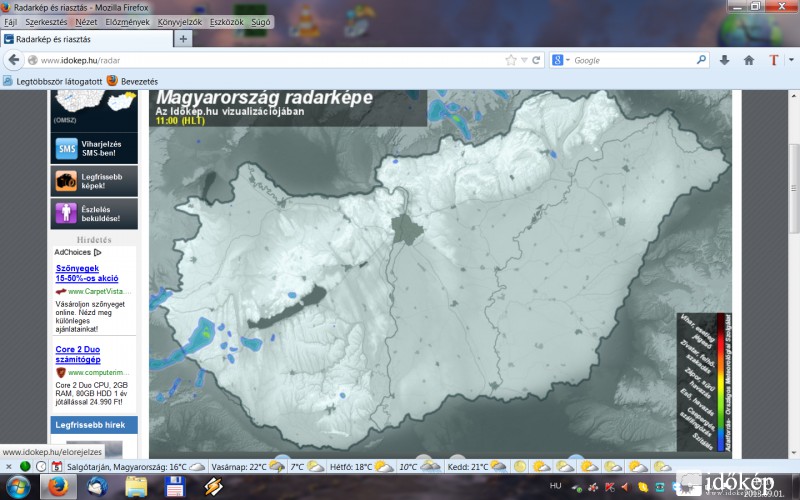Select Hétfő: 18°C forecast entry
This screenshot has width=800, height=500.
(361, 467)
